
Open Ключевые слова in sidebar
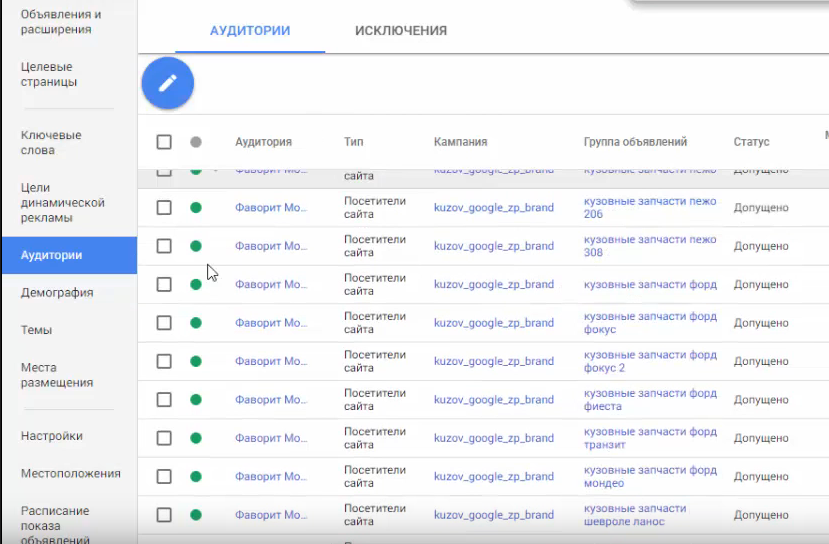[51, 142]
